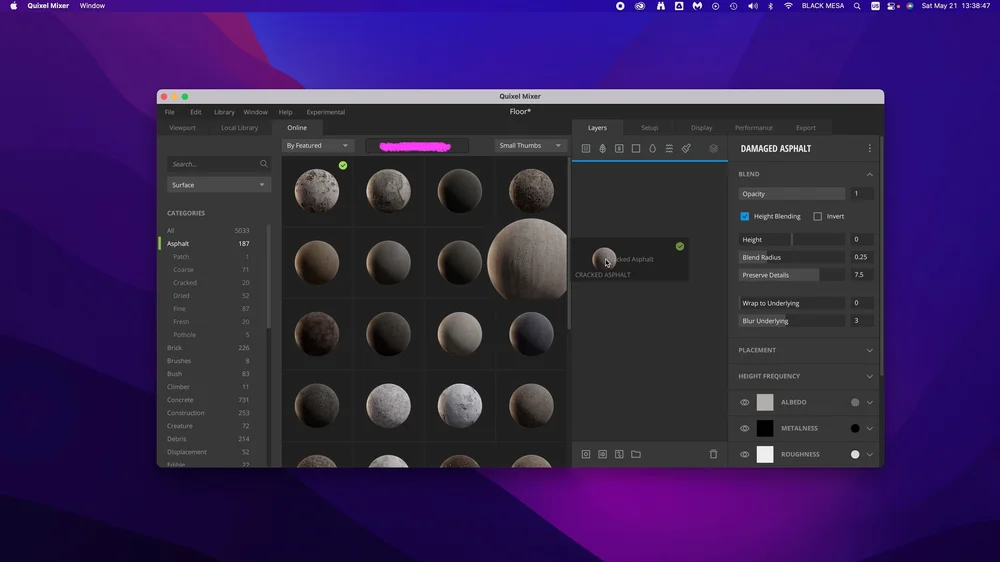1000x562 pixels.
Task: Expand the Height Frequency section
Action: pyautogui.click(x=869, y=376)
